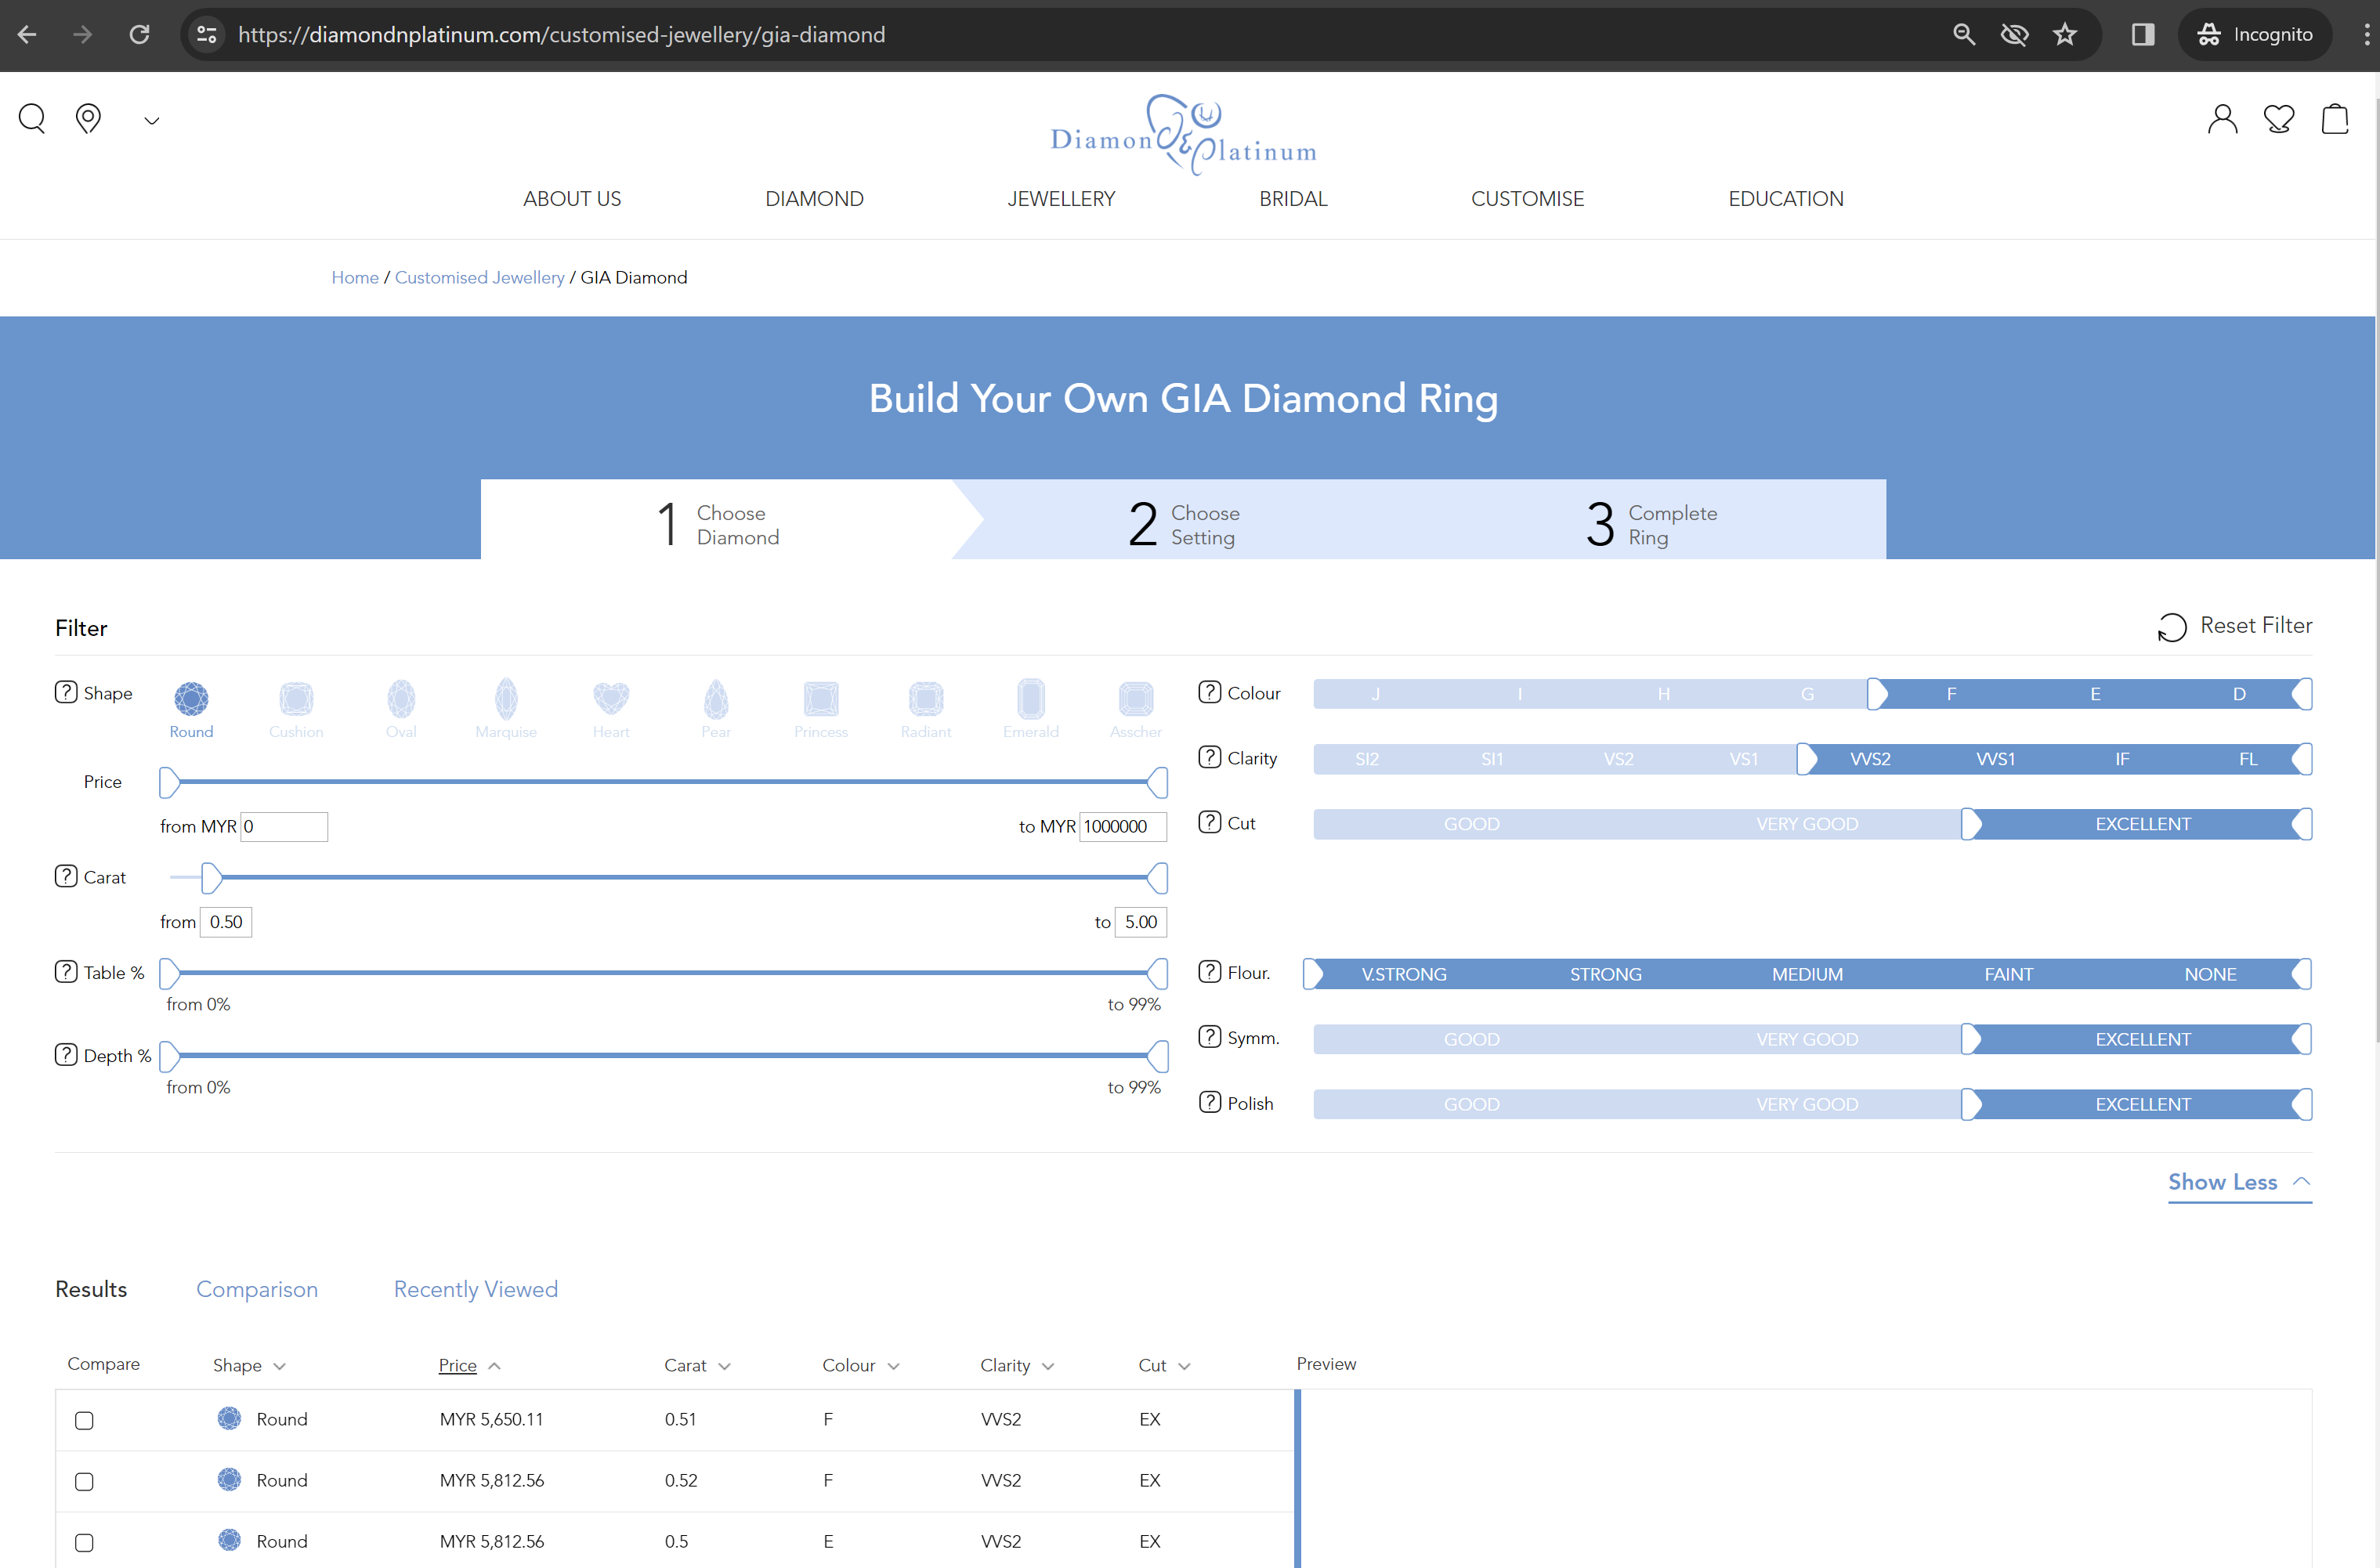The height and width of the screenshot is (1568, 2380).
Task: Sort results by Shape column
Action: [249, 1366]
